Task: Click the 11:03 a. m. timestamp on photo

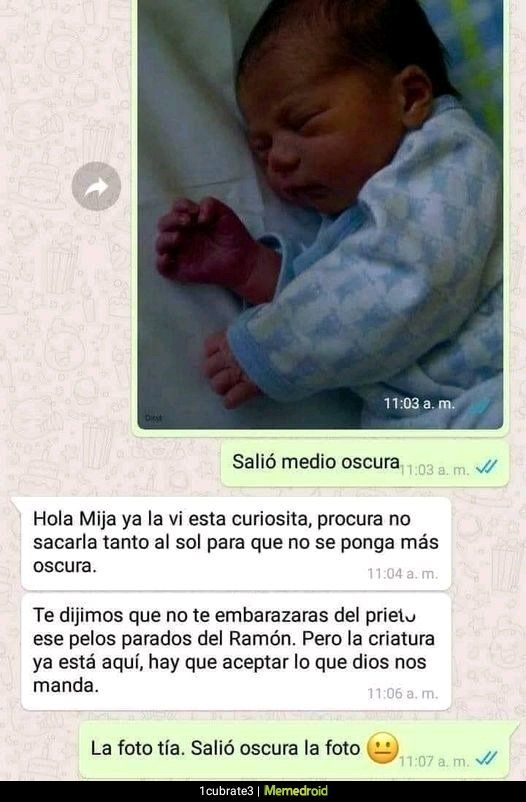Action: click(x=419, y=404)
